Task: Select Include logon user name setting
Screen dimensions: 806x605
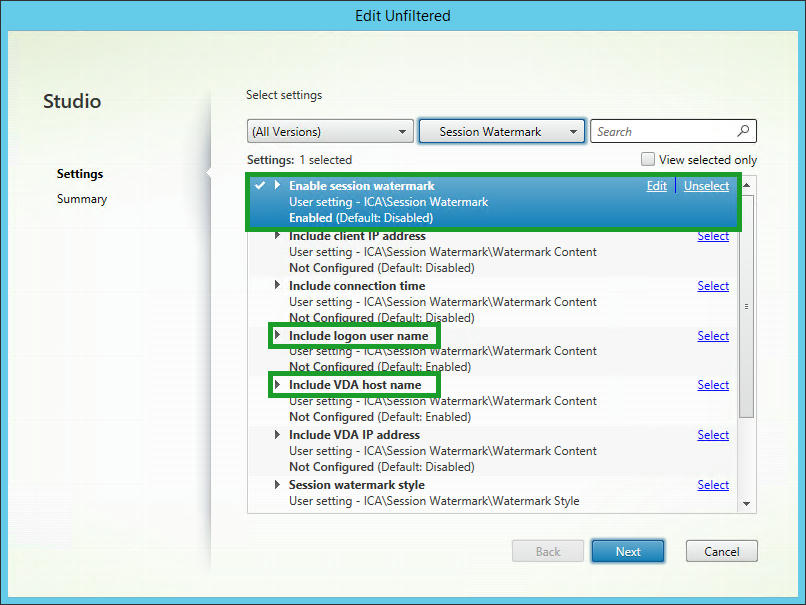Action: (x=713, y=336)
